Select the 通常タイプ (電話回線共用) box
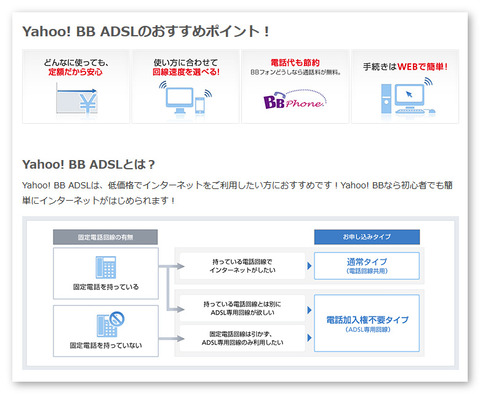Image resolution: width=480 pixels, height=394 pixels. [x=367, y=266]
